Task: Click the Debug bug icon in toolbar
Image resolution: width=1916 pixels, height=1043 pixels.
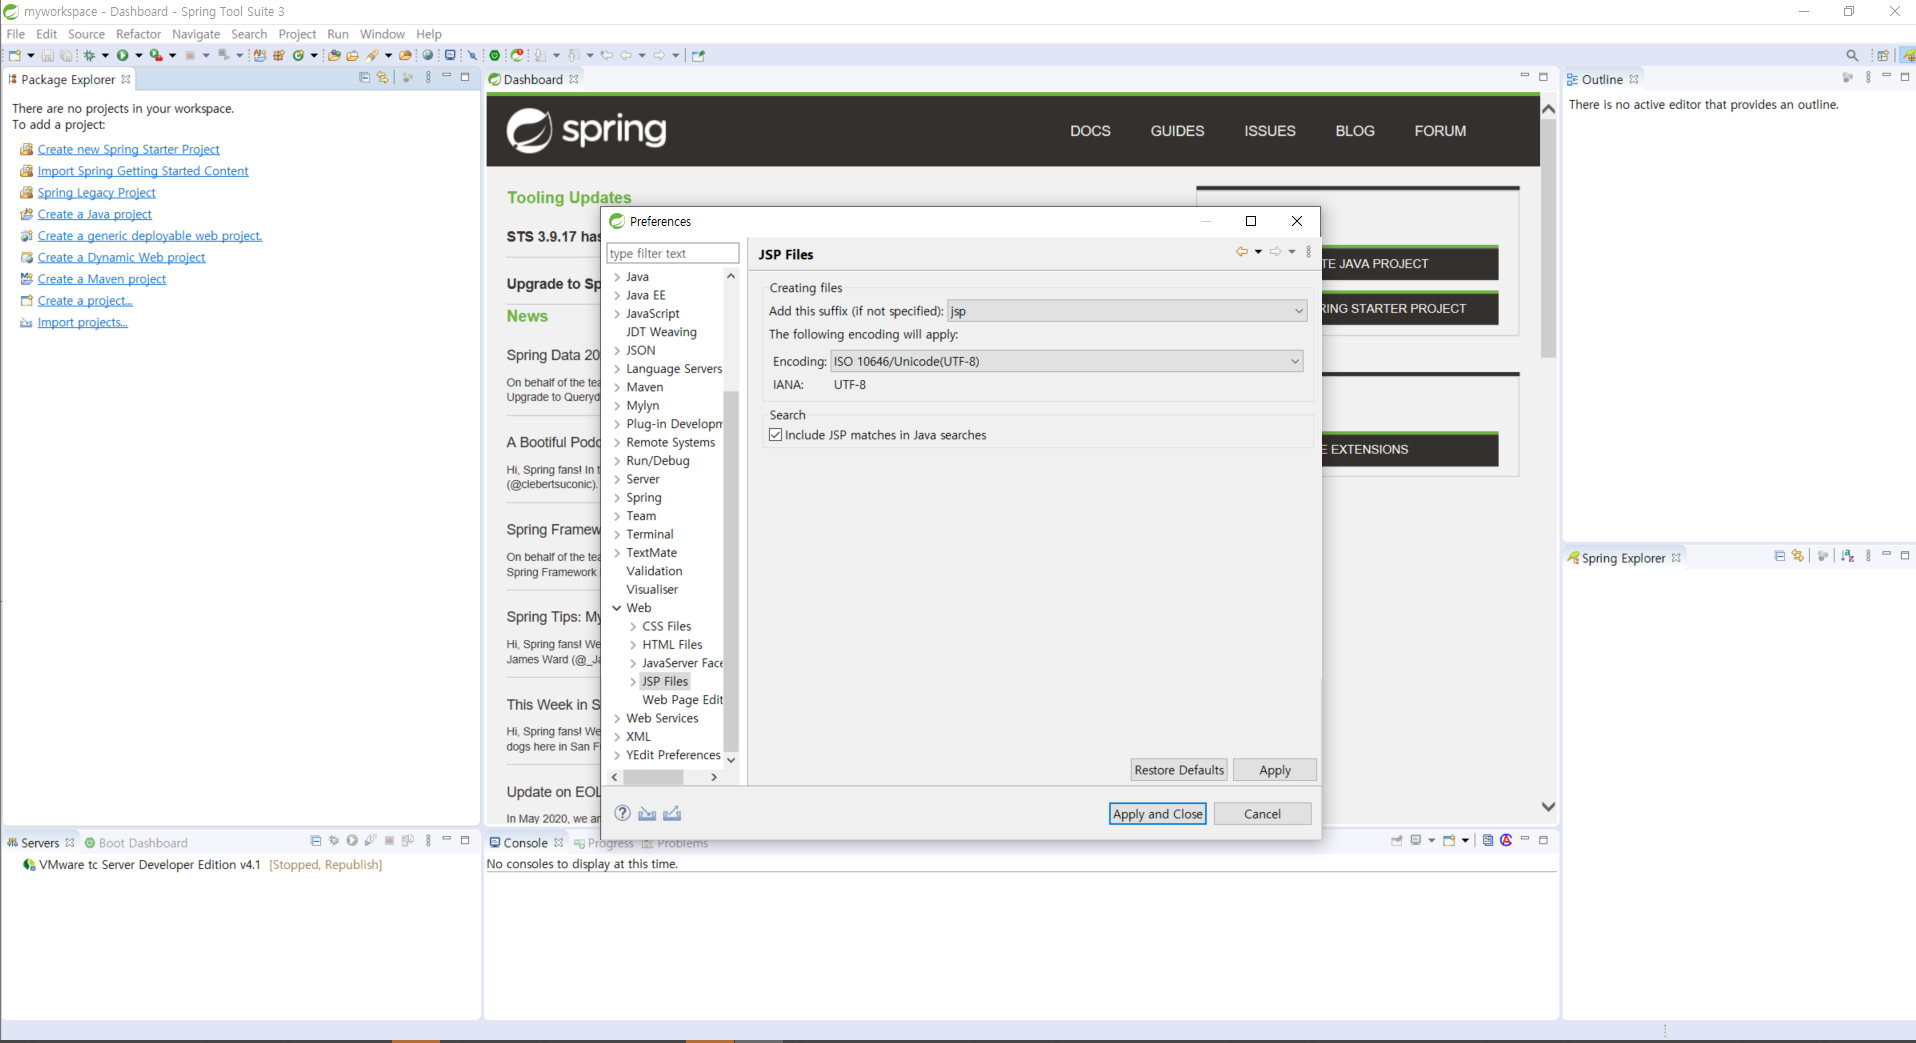Action: point(89,56)
